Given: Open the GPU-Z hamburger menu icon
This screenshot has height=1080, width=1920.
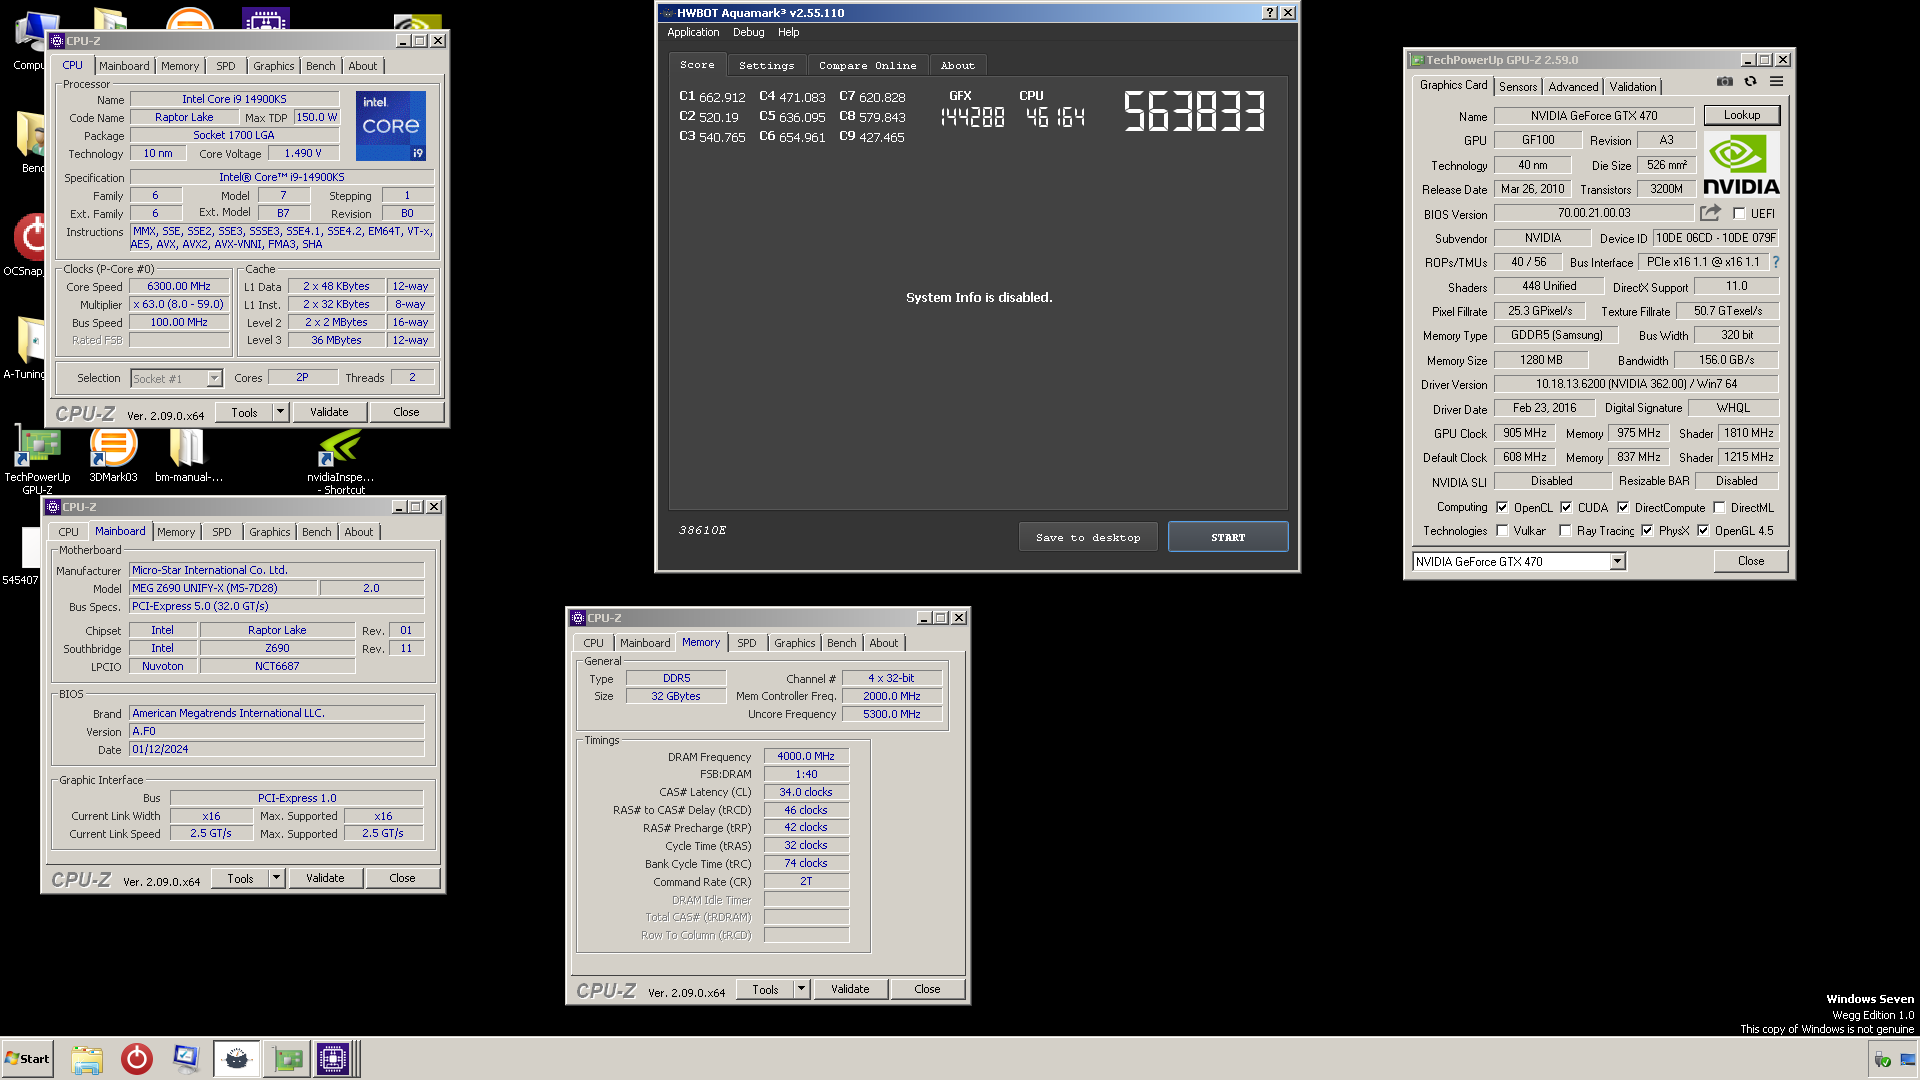Looking at the screenshot, I should (1776, 82).
